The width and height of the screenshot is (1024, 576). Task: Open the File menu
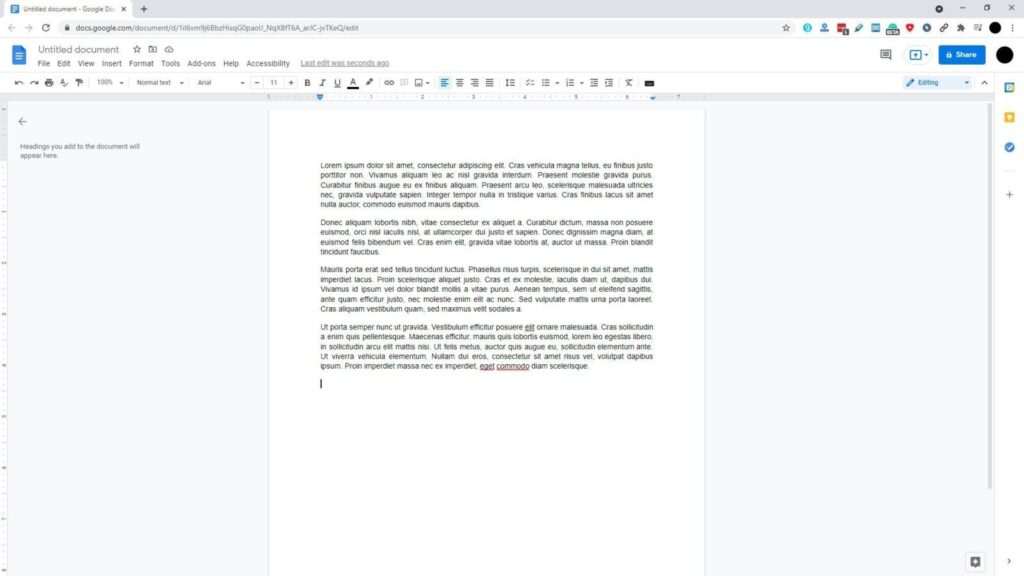click(44, 63)
